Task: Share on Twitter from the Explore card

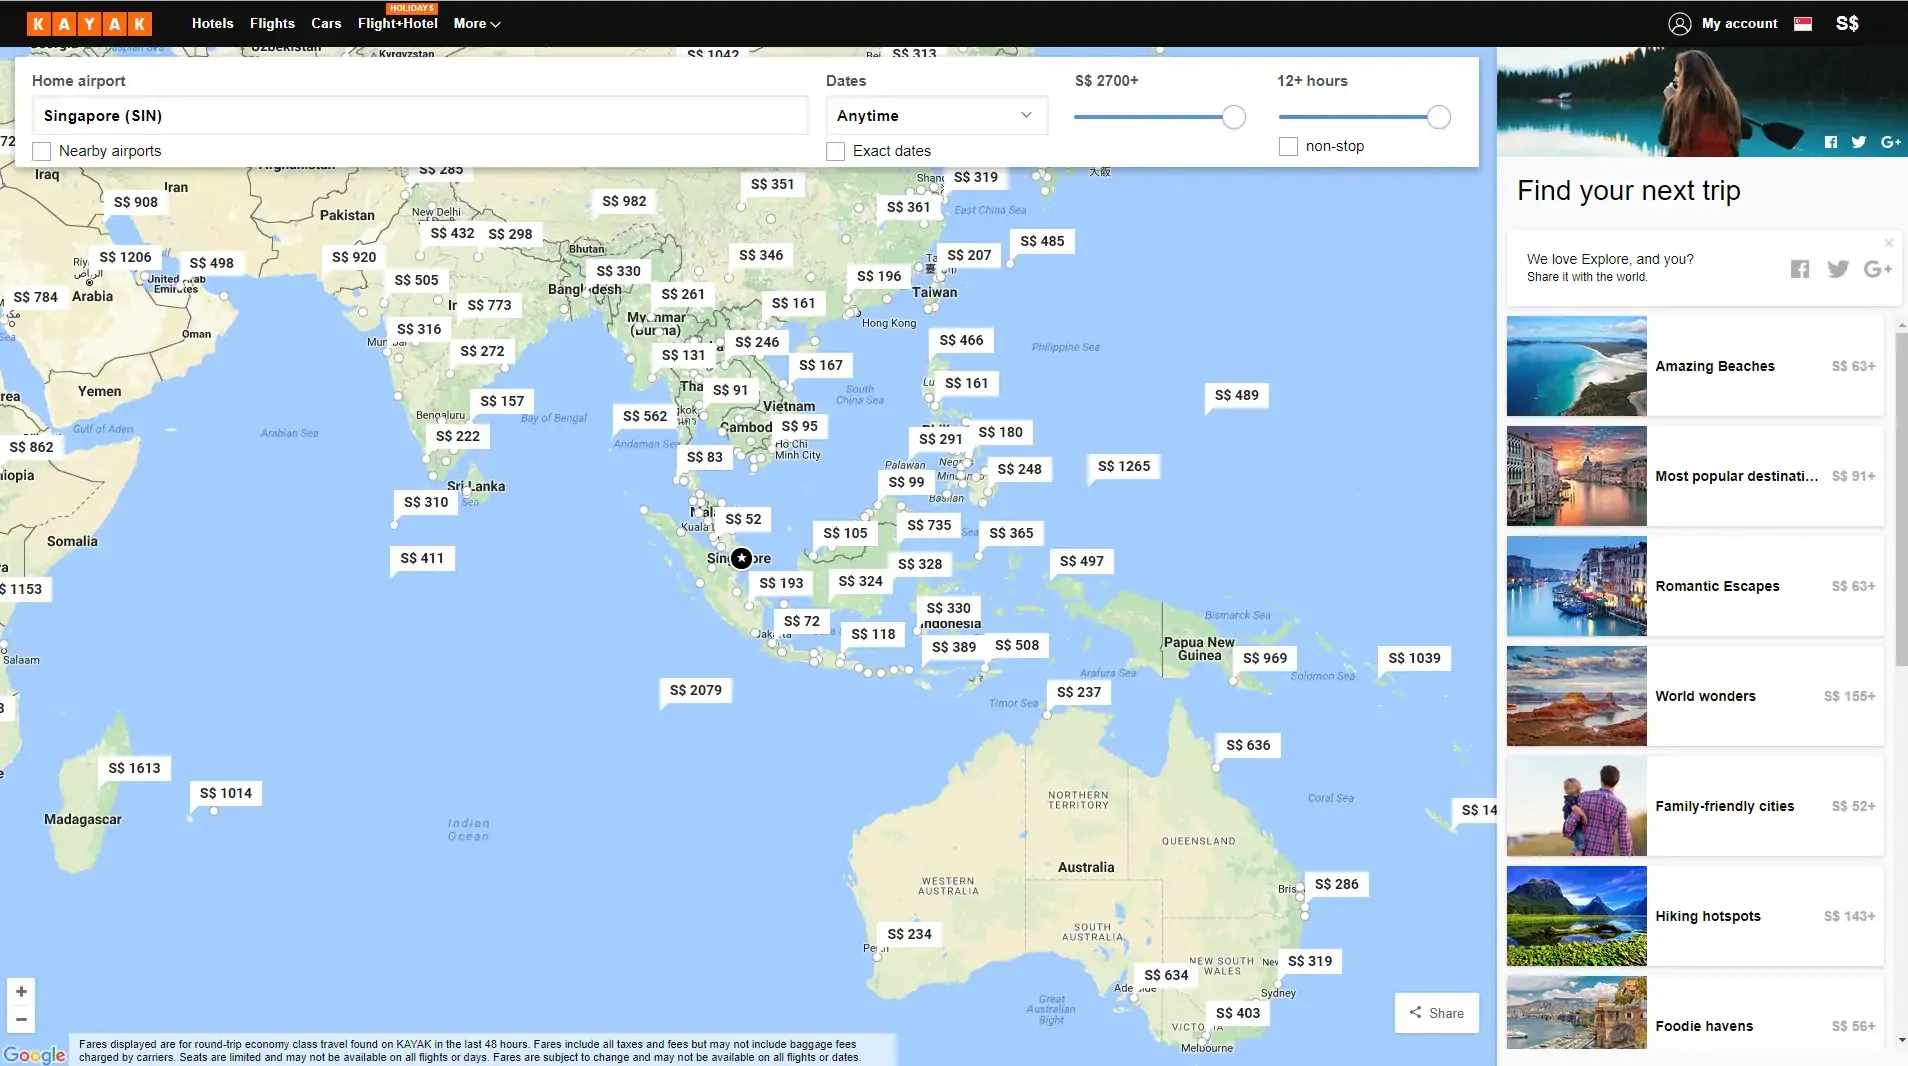Action: coord(1838,268)
